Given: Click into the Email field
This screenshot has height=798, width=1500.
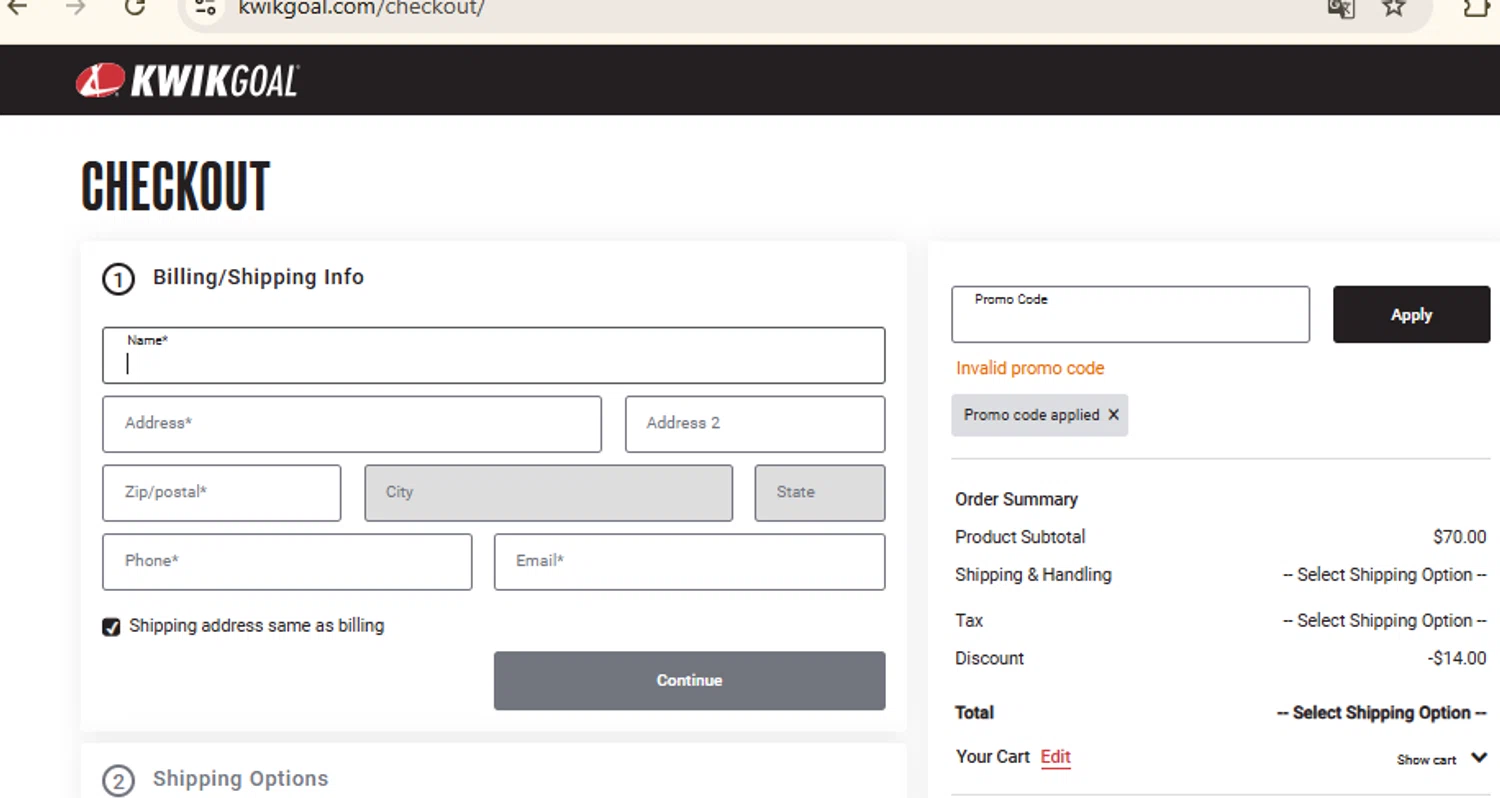Looking at the screenshot, I should [690, 562].
